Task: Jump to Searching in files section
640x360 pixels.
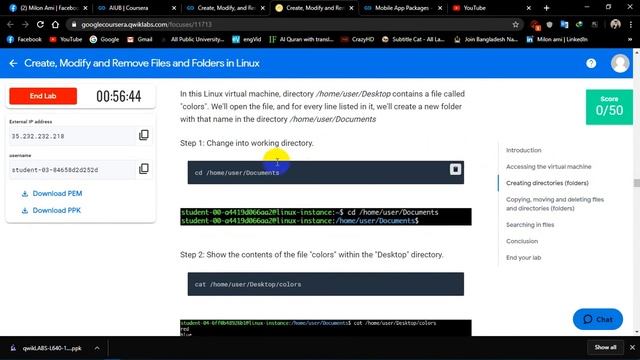Action: pyautogui.click(x=530, y=225)
